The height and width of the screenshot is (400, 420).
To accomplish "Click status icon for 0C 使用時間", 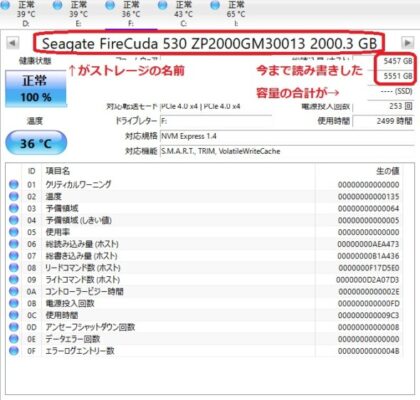I will coord(14,315).
